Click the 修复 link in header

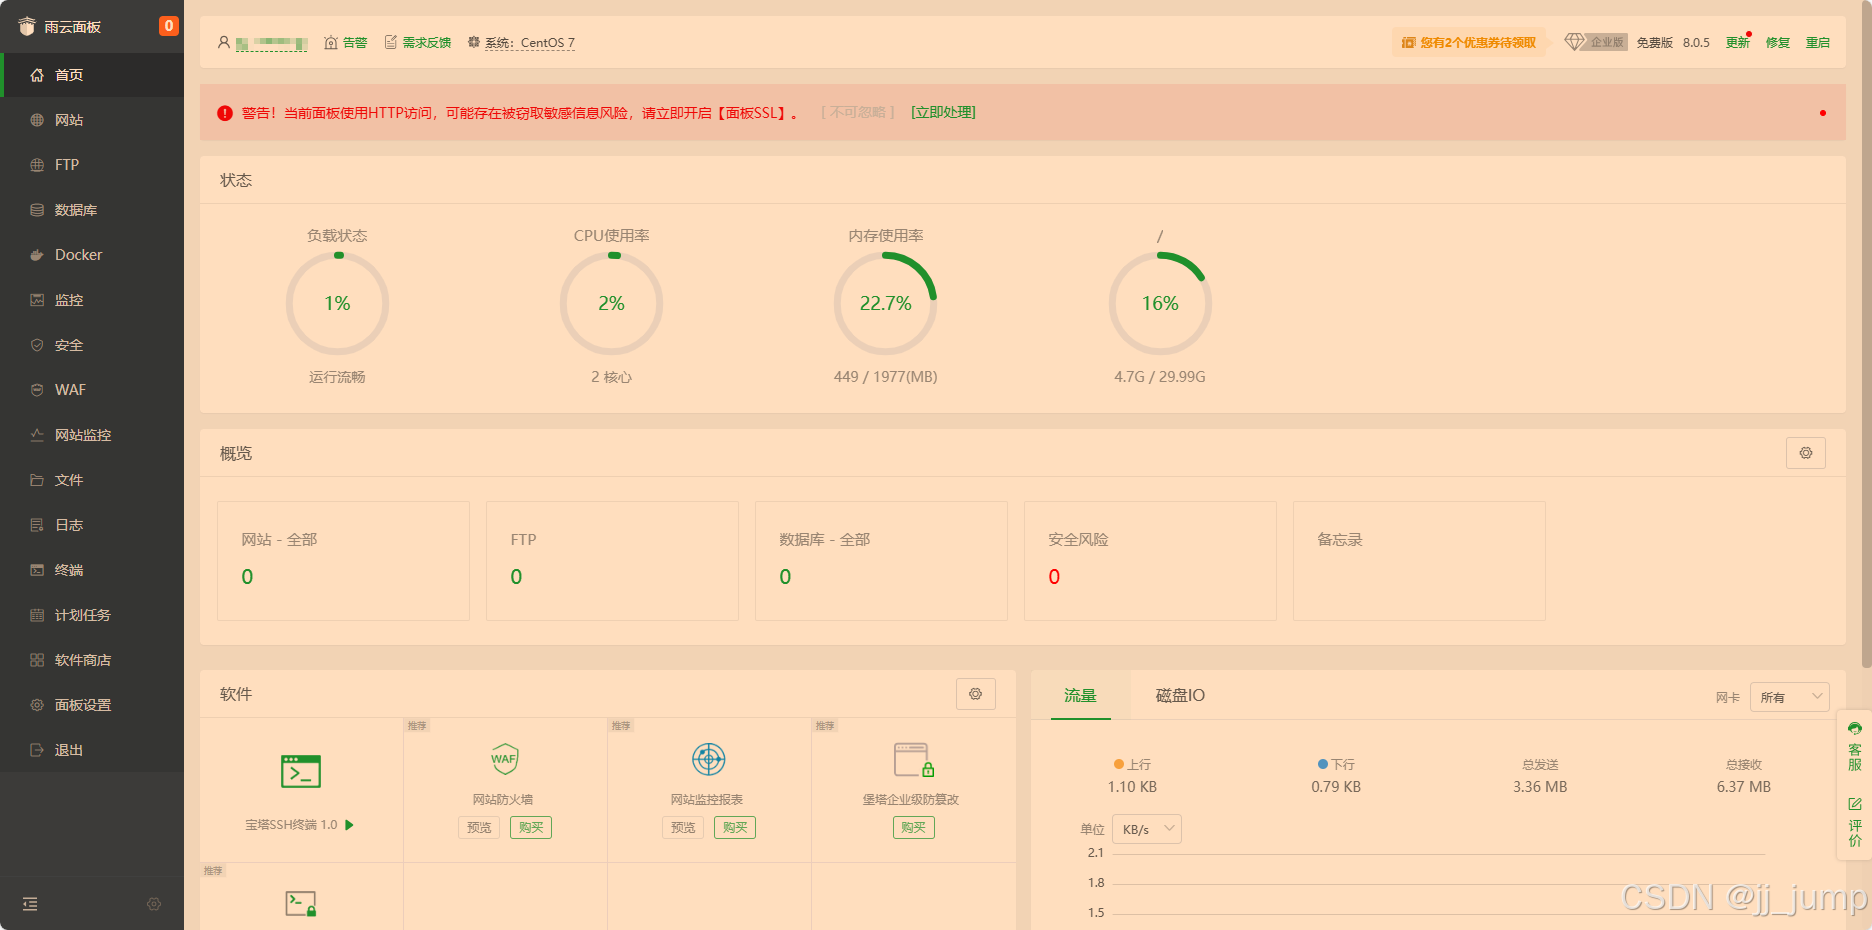pyautogui.click(x=1778, y=43)
